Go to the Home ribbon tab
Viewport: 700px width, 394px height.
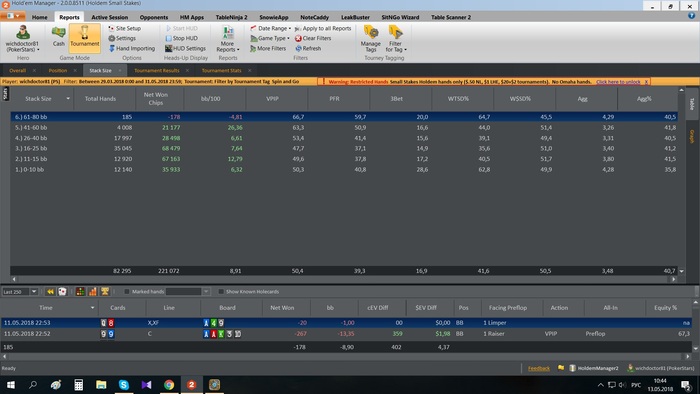coord(39,17)
